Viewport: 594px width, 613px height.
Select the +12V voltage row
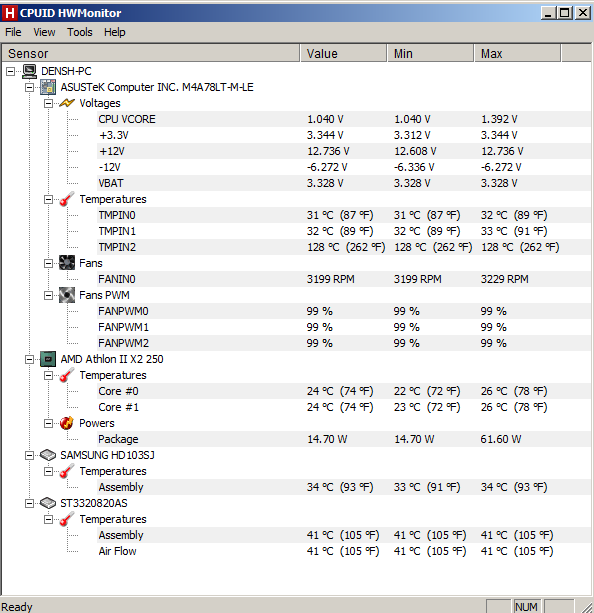(x=344, y=151)
